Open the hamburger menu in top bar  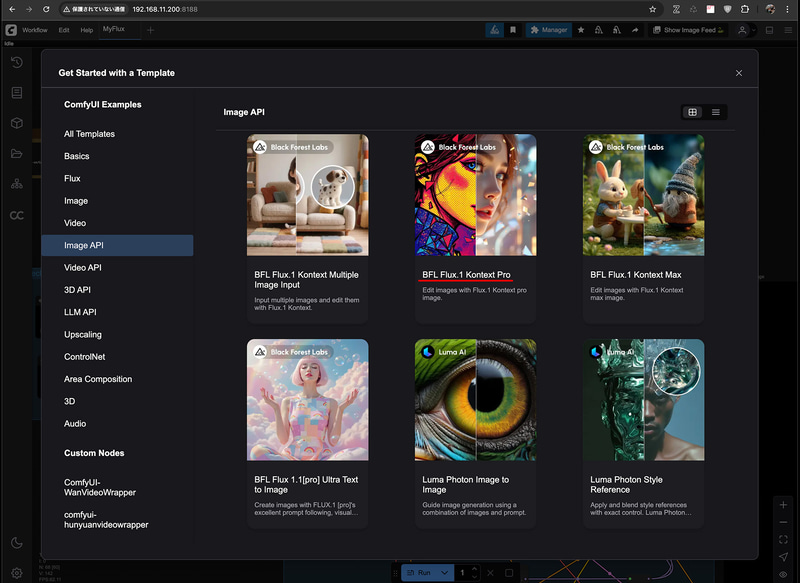788,30
